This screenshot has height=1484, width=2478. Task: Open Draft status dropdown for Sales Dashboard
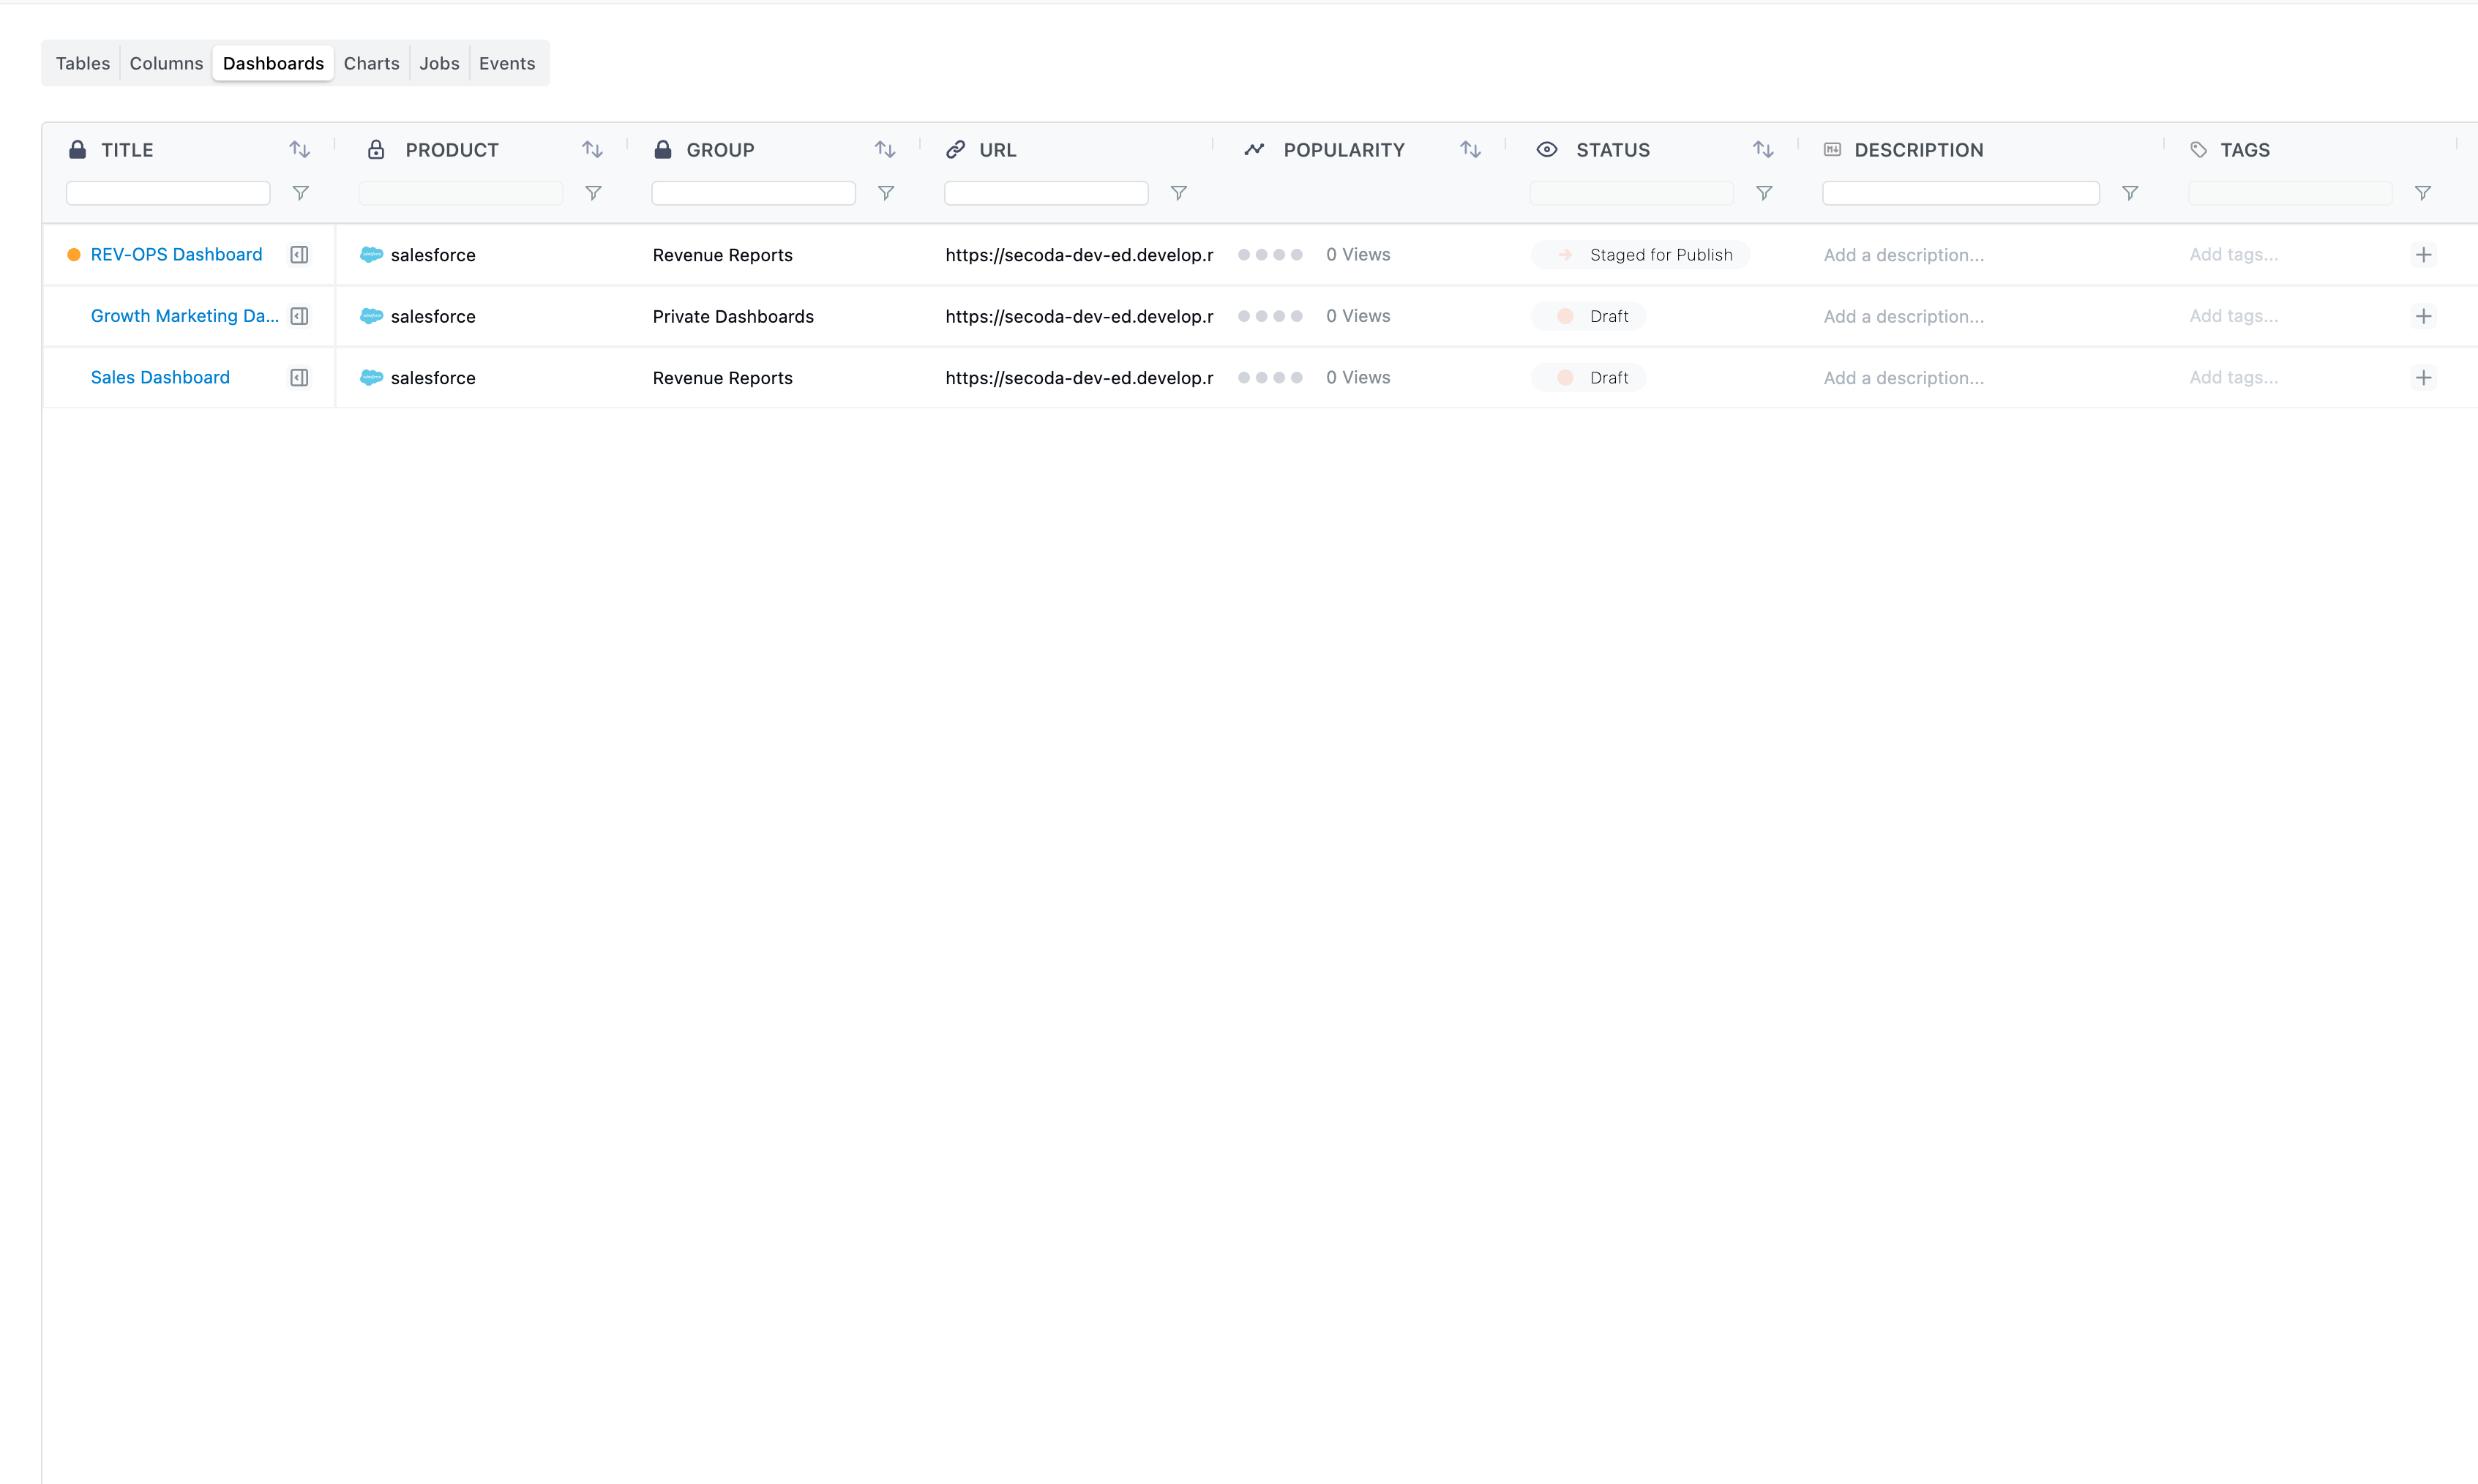pos(1589,378)
